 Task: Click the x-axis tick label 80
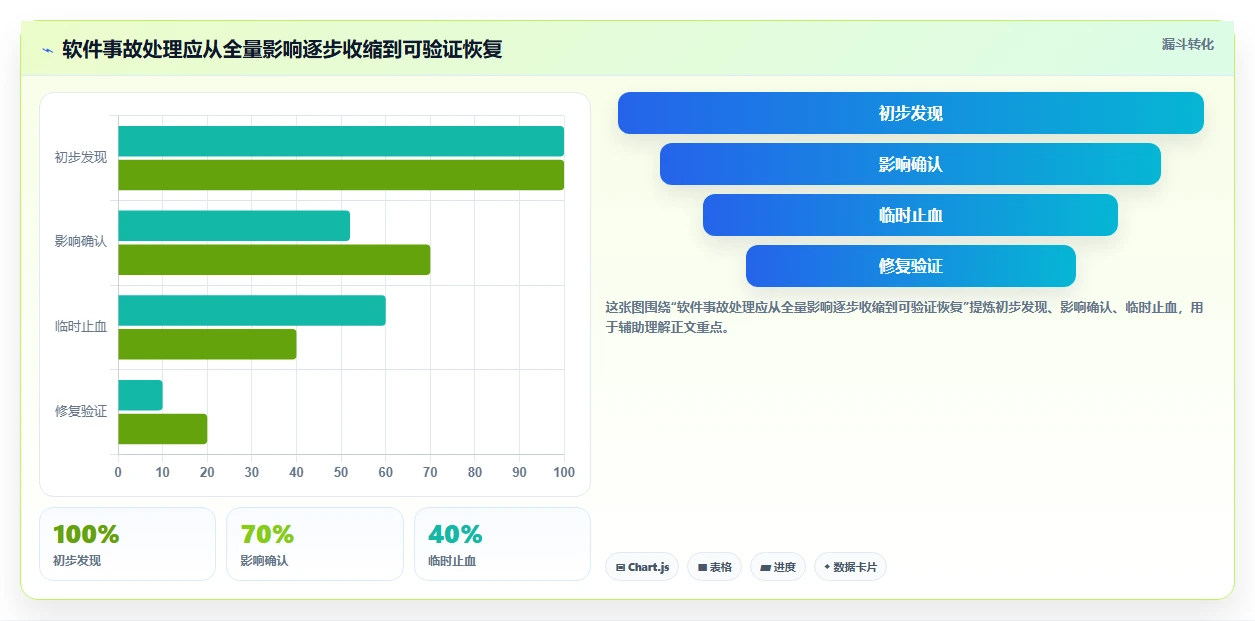(475, 473)
